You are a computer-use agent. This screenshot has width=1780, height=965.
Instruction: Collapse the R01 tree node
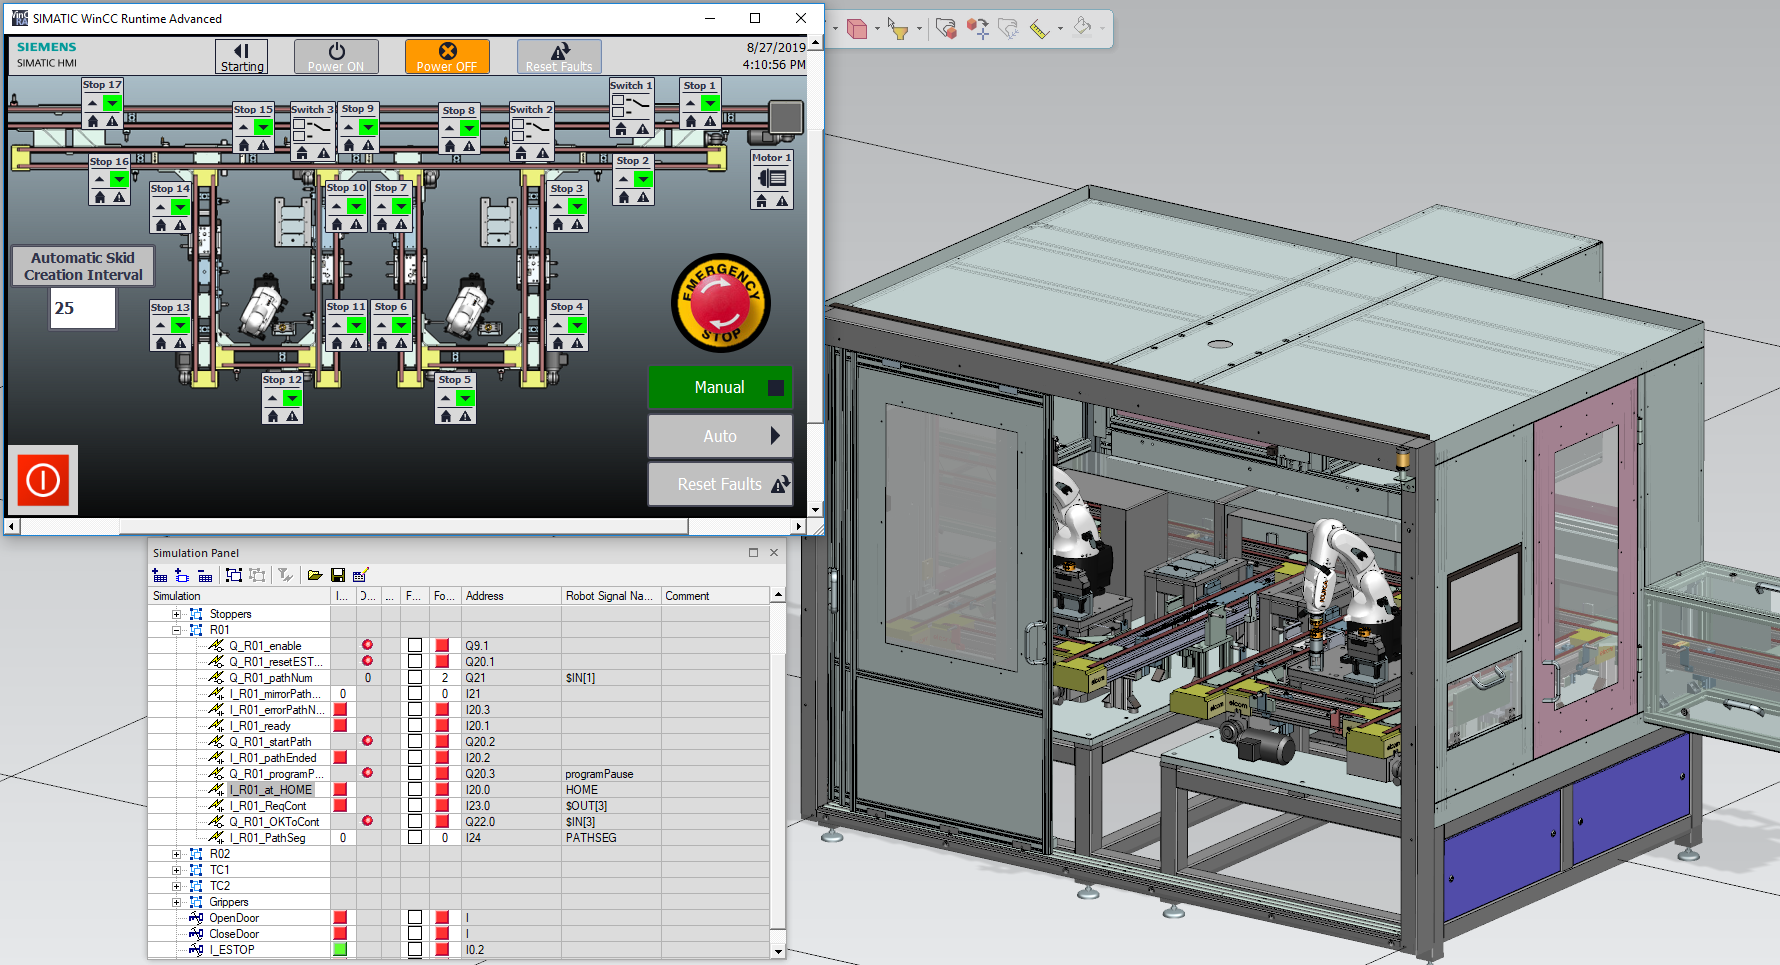(x=177, y=630)
